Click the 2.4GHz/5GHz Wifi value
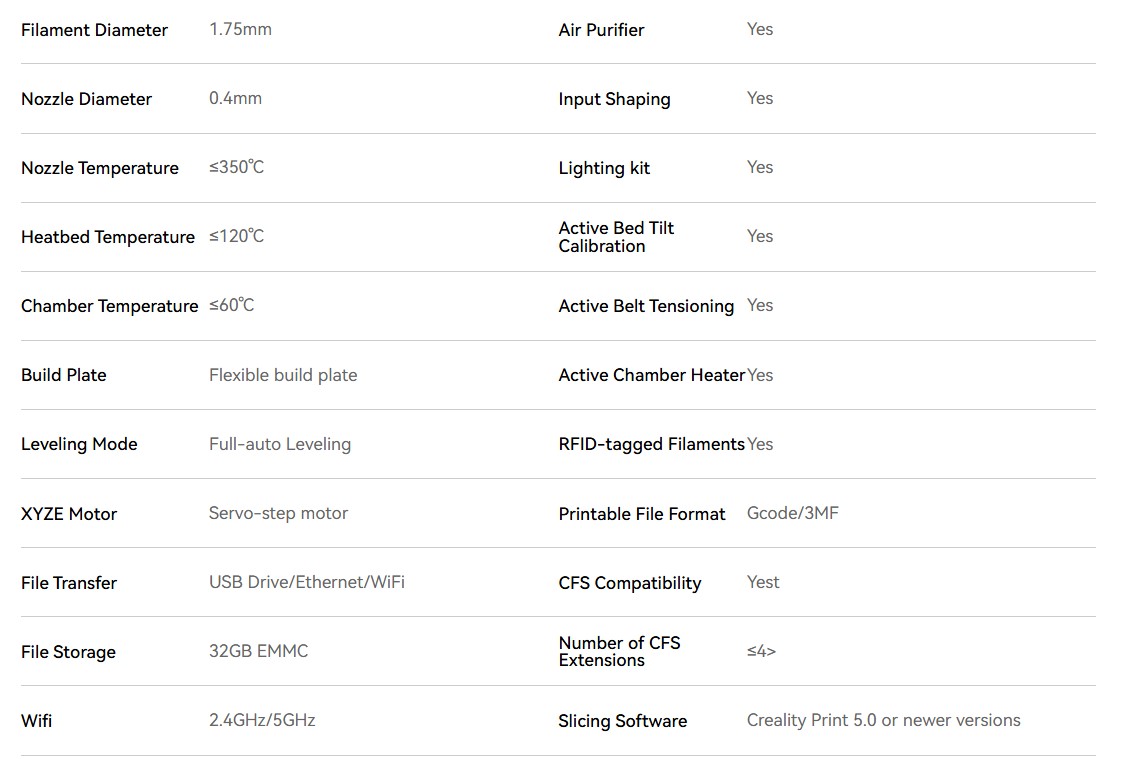Viewport: 1133px width, 759px height. (x=262, y=721)
